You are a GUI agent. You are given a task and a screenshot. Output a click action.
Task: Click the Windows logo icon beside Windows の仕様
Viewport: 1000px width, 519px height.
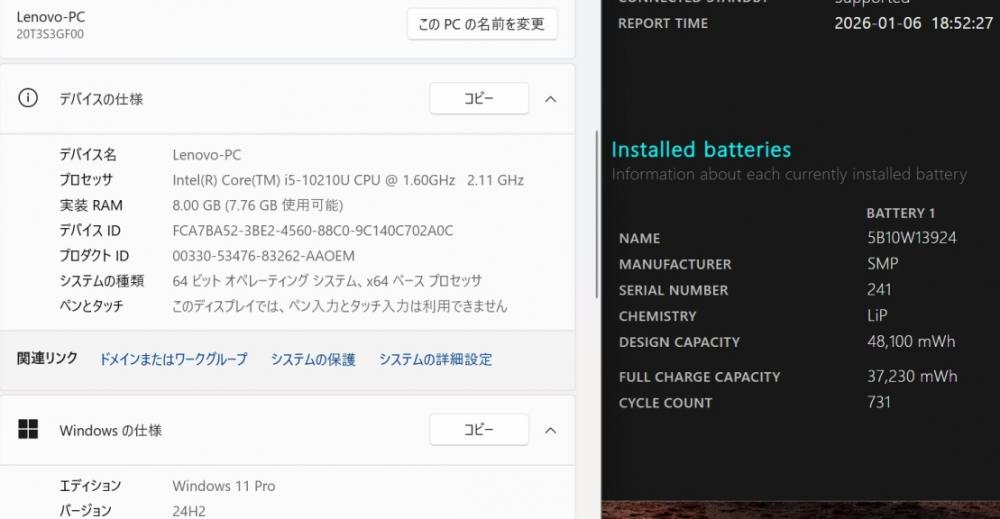[28, 429]
